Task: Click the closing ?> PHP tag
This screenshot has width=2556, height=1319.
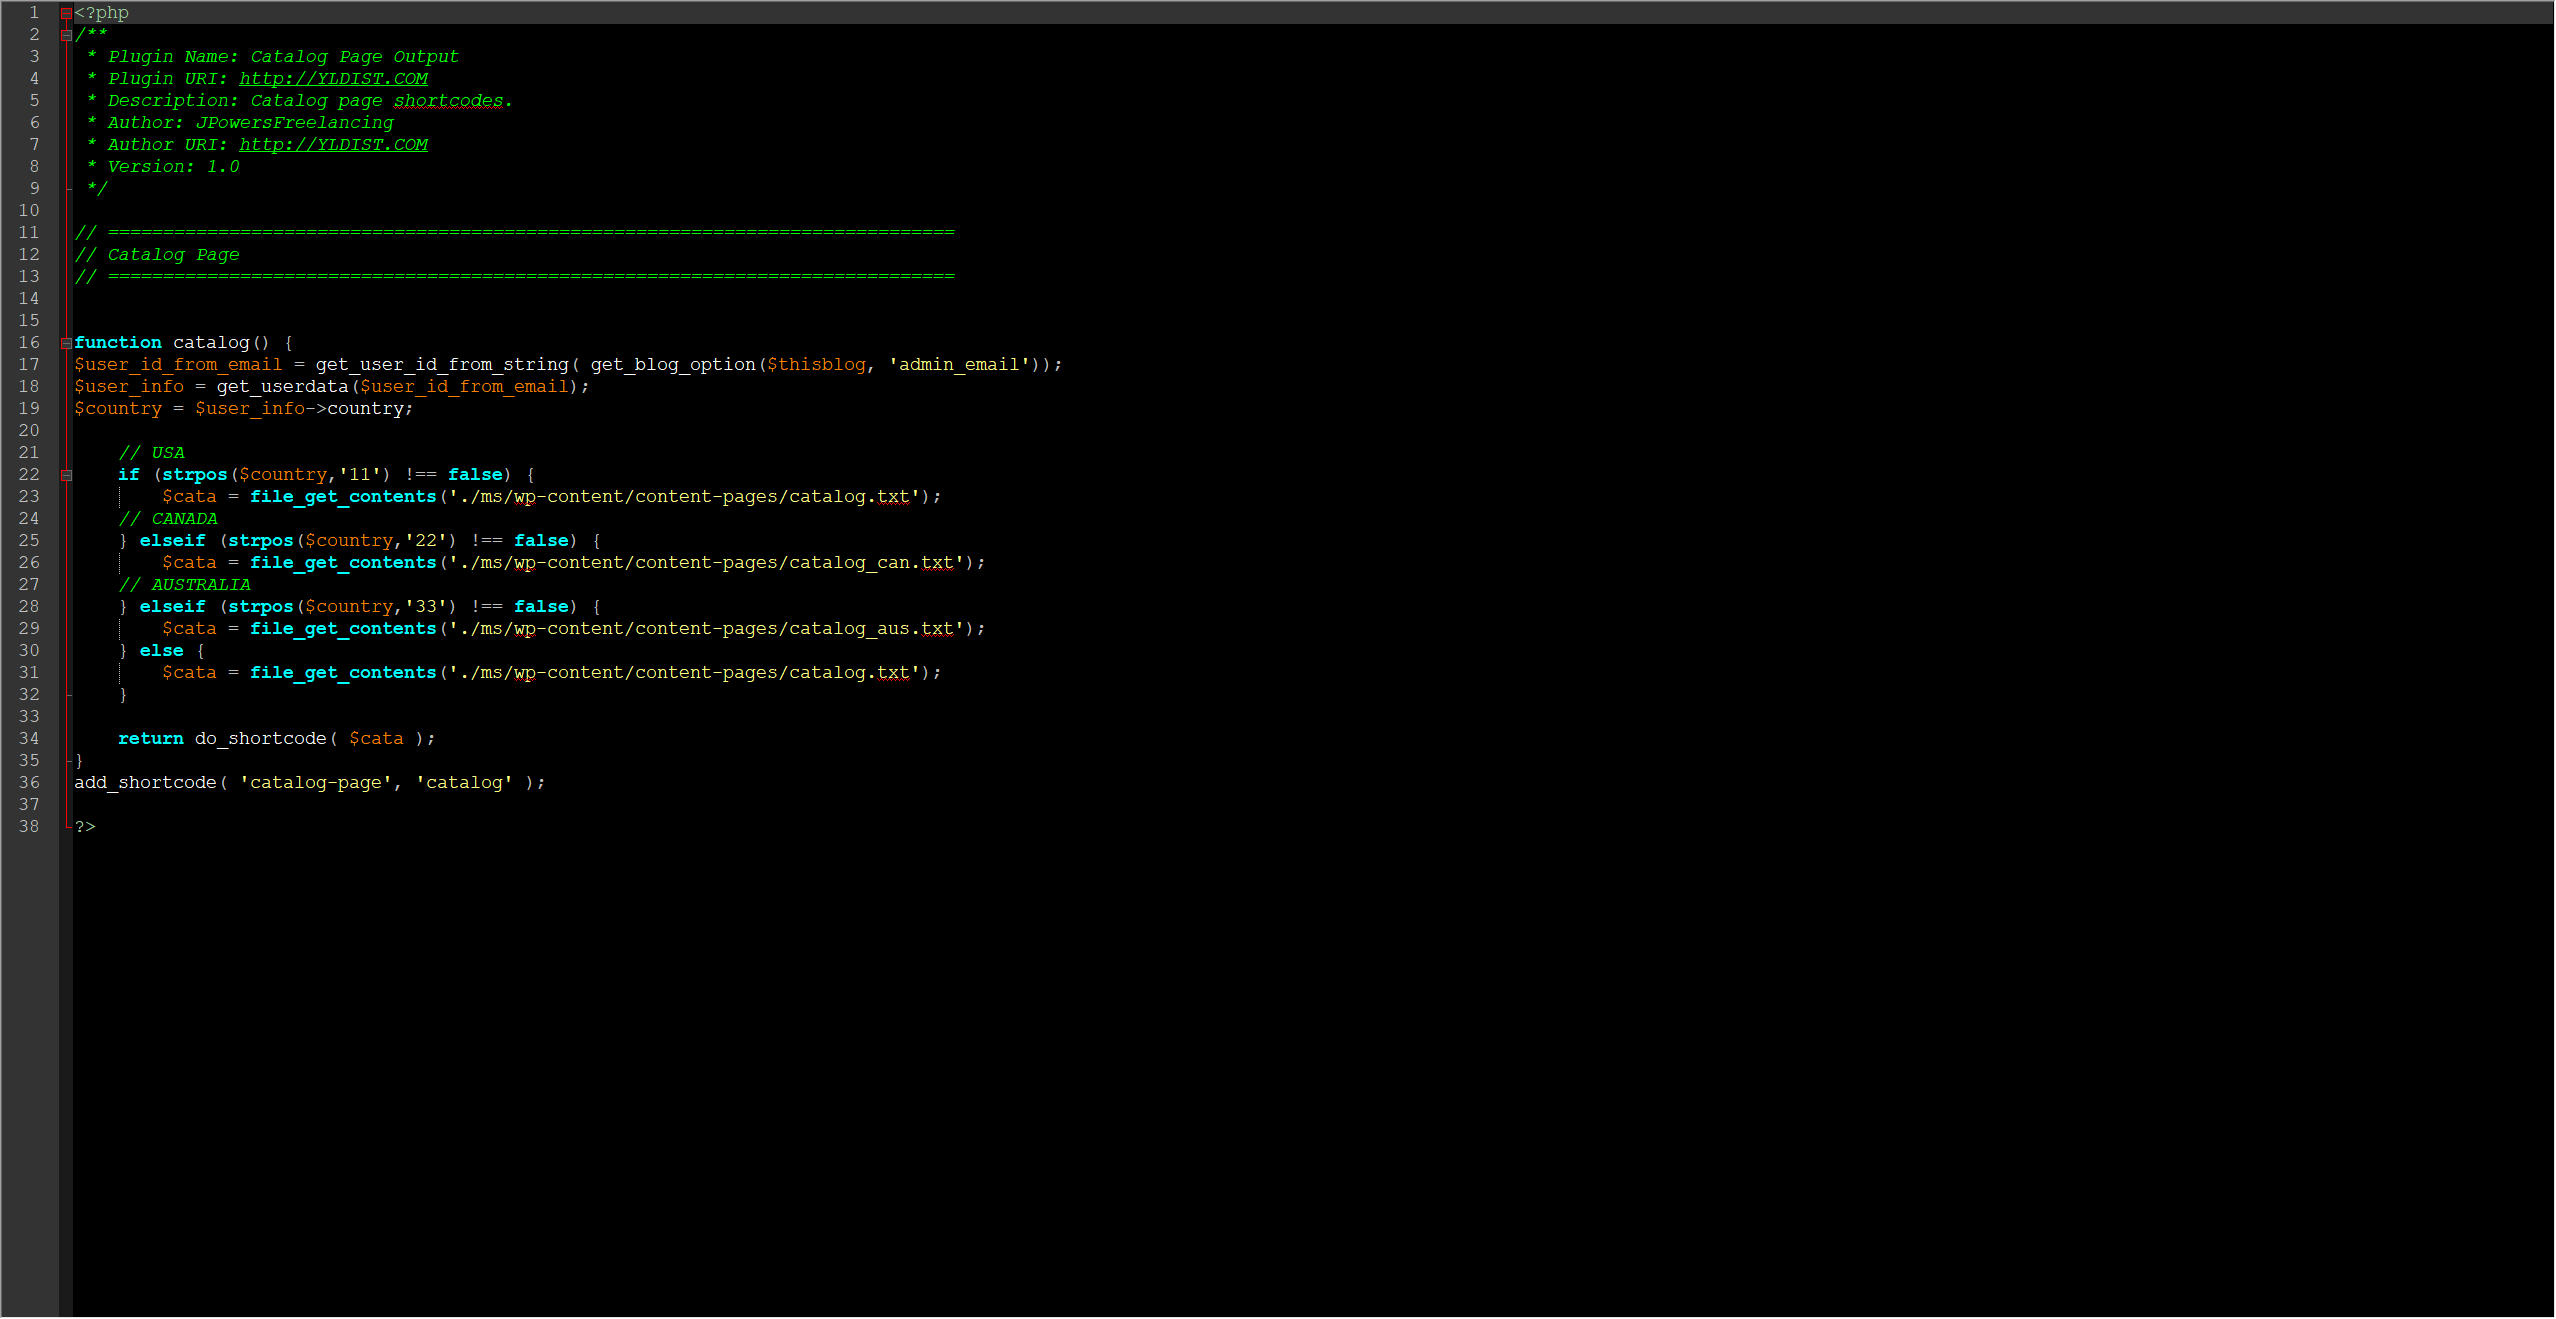Action: point(85,827)
